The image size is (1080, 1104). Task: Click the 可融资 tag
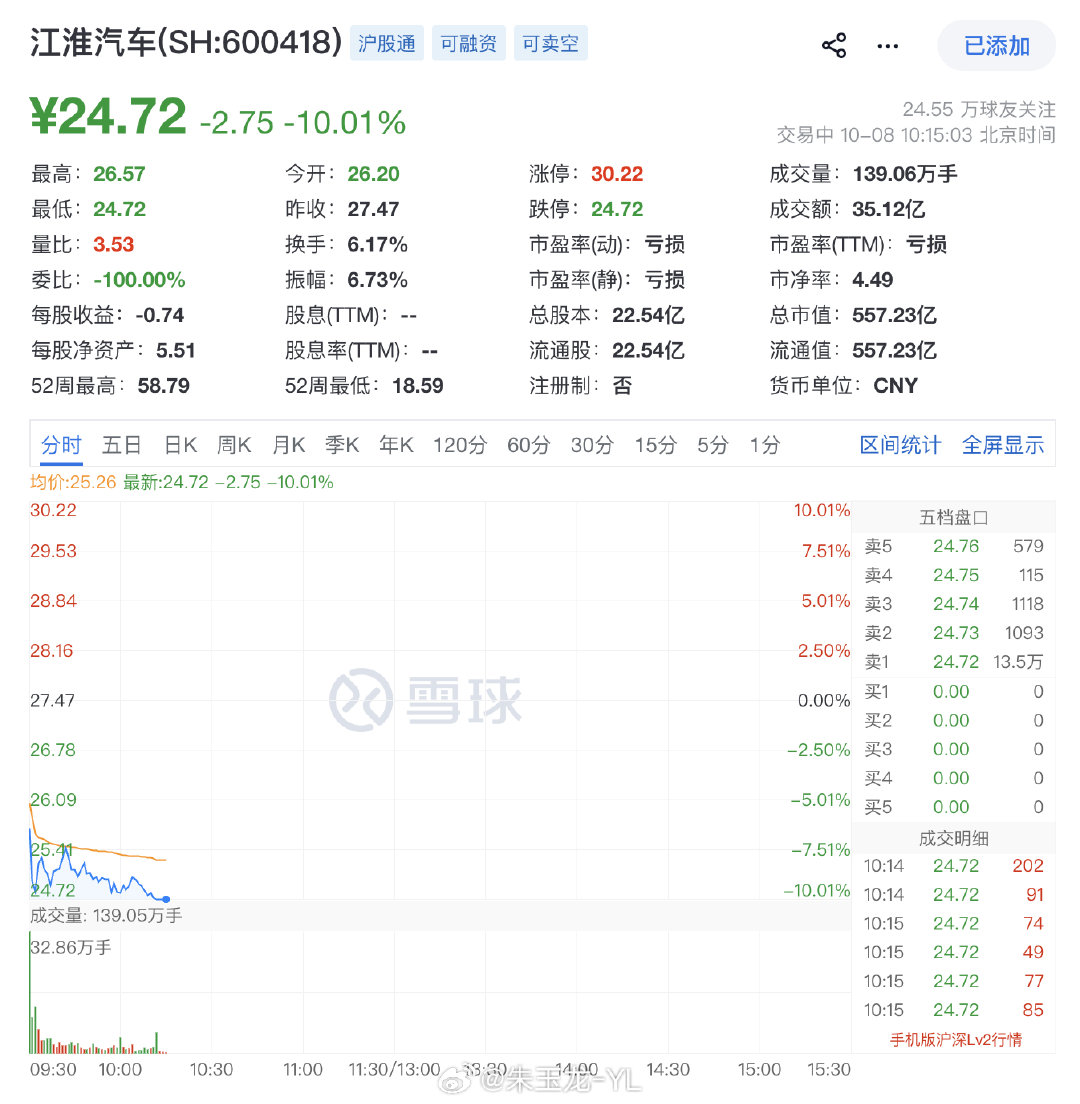pos(468,44)
